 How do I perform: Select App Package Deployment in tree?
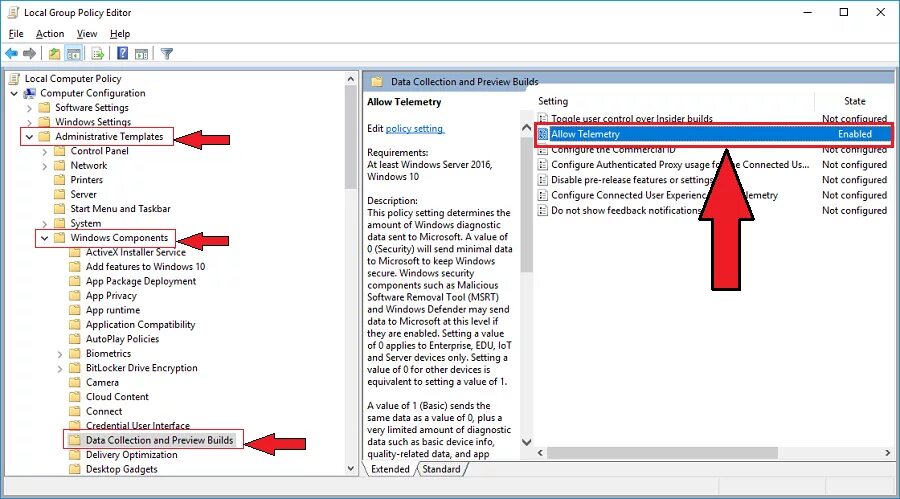click(x=141, y=281)
